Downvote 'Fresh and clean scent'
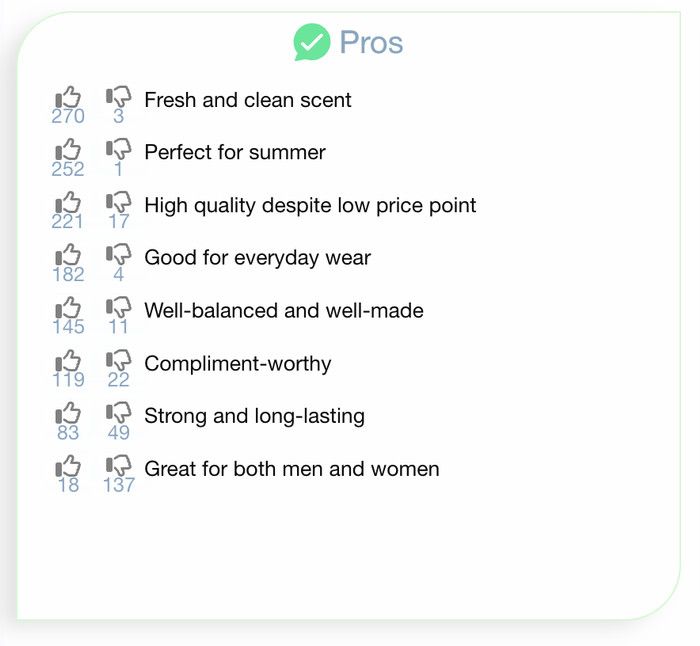 119,96
